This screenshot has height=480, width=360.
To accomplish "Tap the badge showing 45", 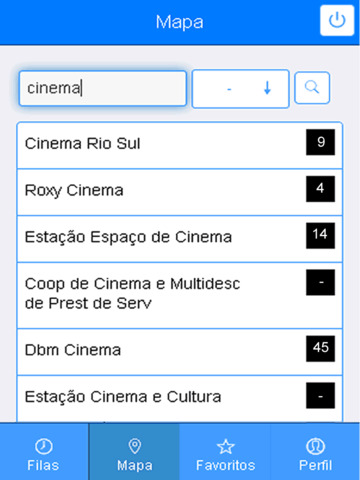I will coord(320,349).
